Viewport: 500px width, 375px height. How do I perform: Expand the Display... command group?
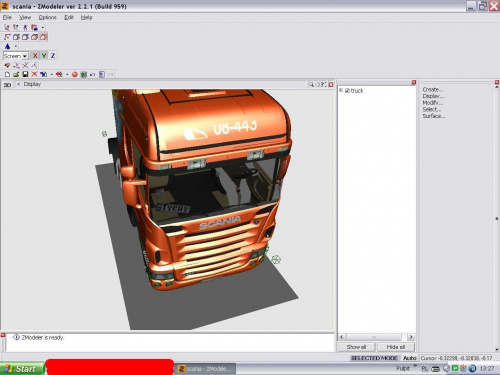coord(433,96)
